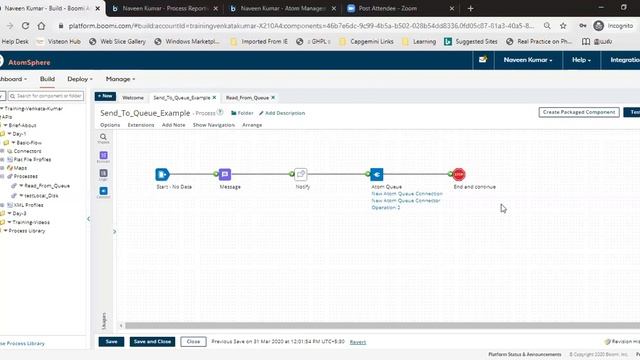
Task: Open the Logic shapes palette
Action: coord(103,174)
